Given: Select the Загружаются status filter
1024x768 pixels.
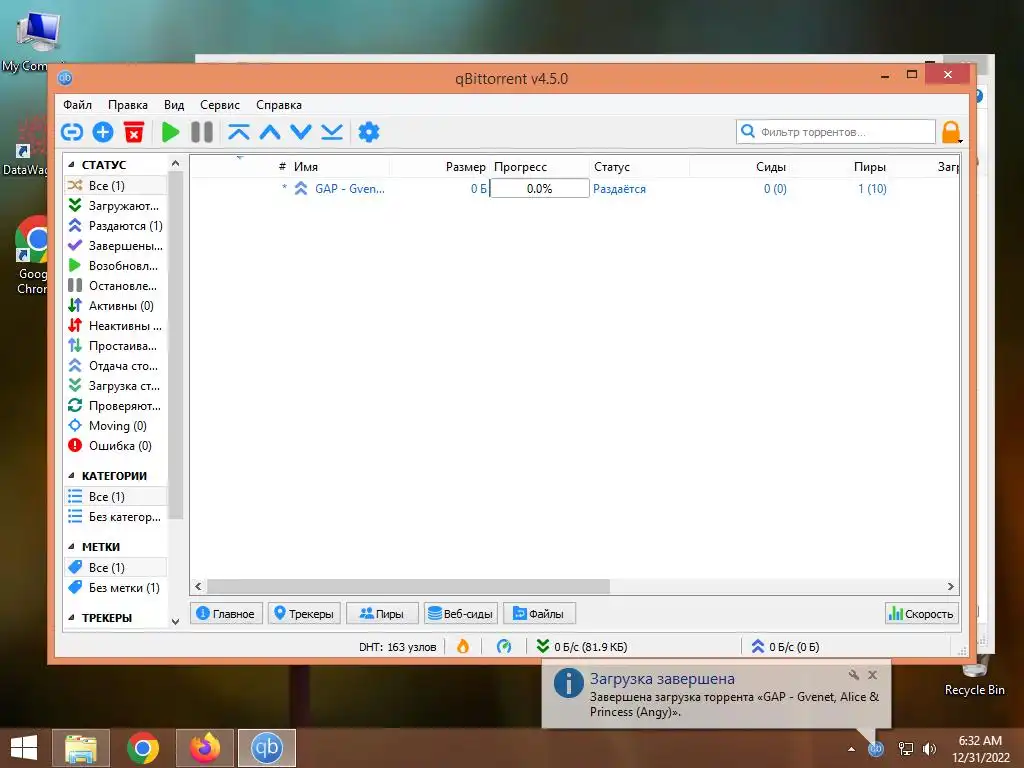Looking at the screenshot, I should tap(116, 206).
